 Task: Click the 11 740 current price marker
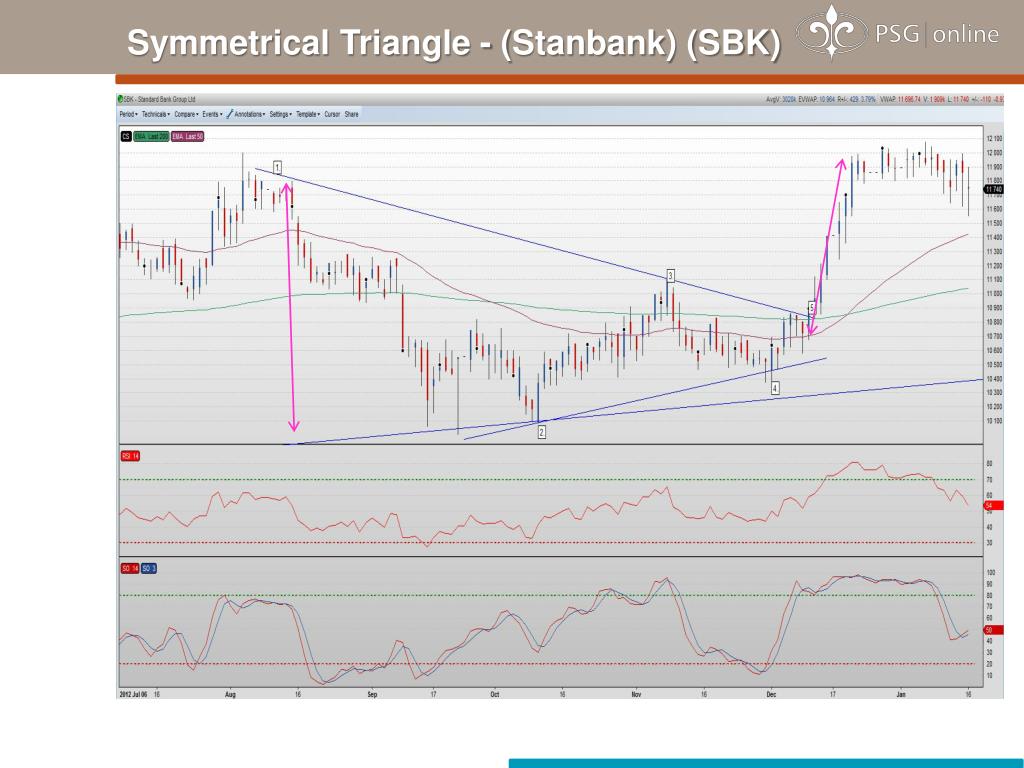(993, 189)
